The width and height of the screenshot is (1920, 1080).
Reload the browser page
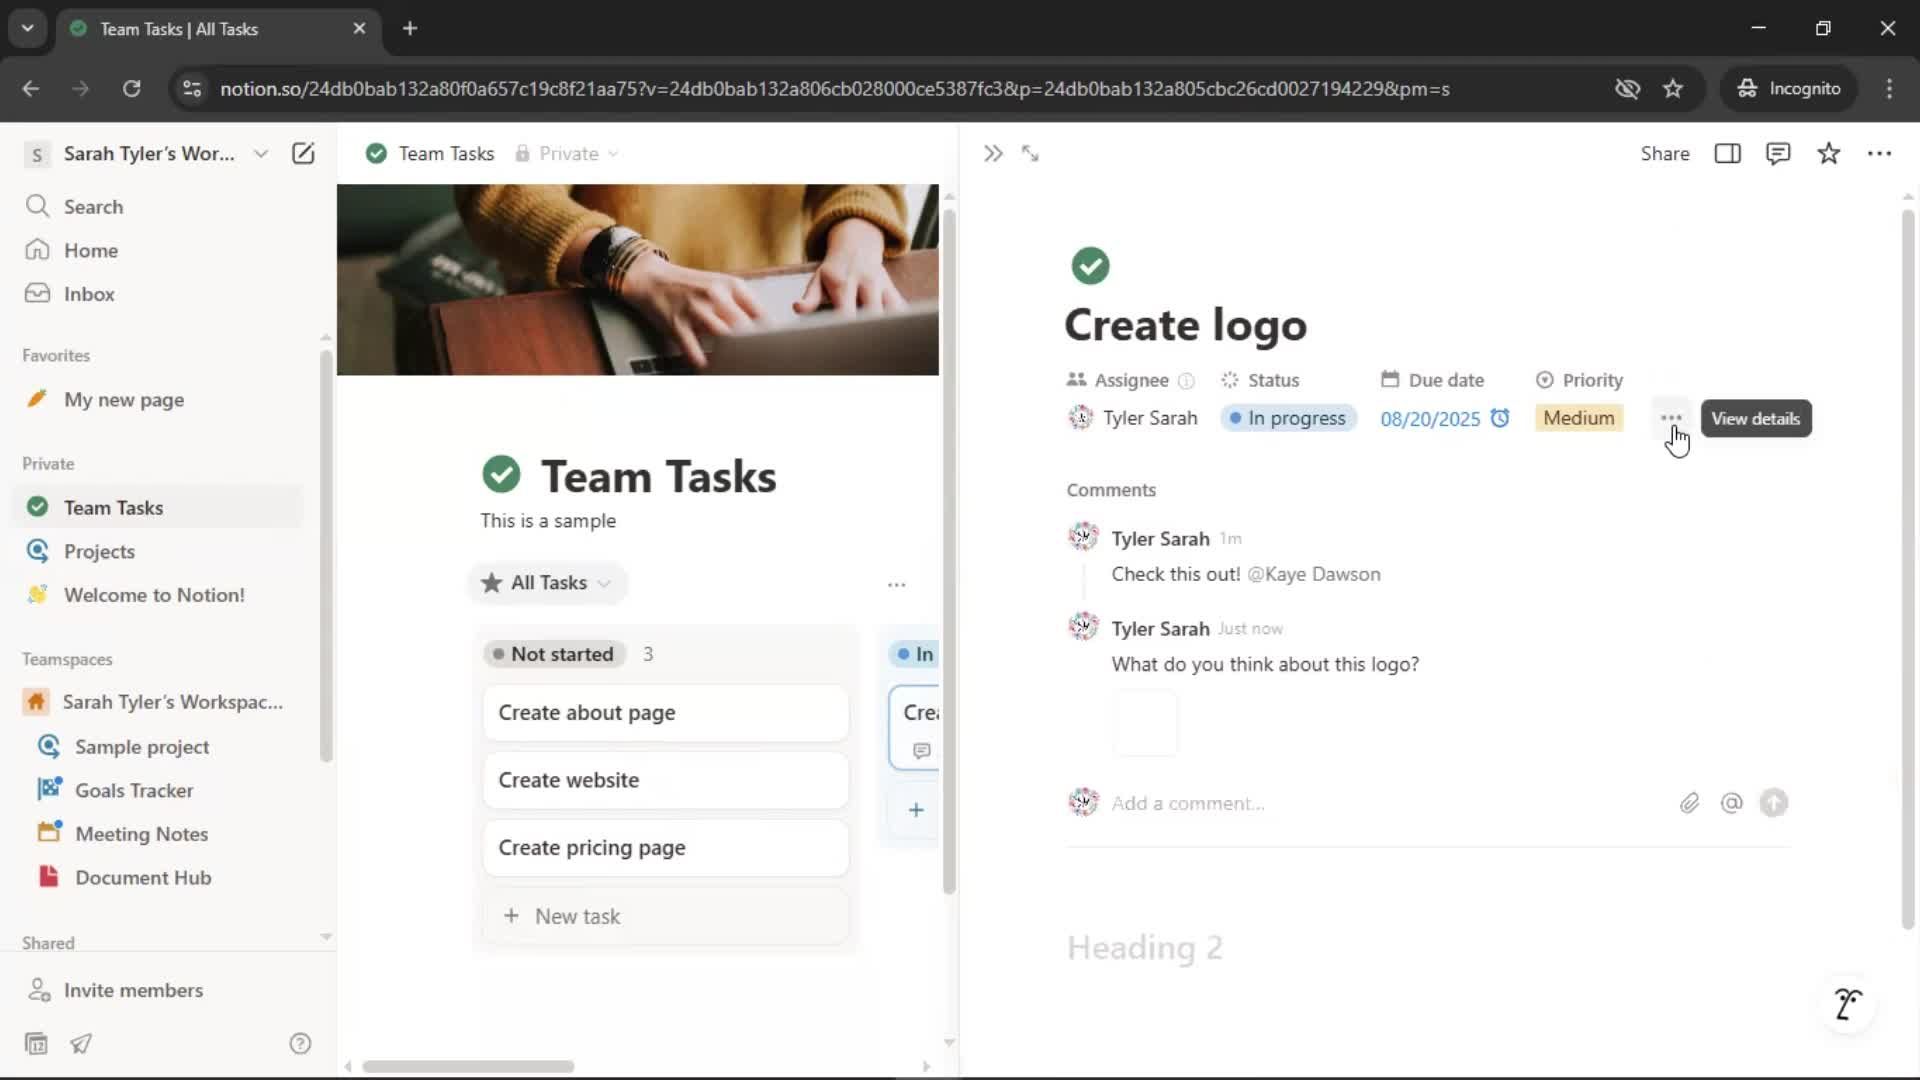(x=131, y=88)
